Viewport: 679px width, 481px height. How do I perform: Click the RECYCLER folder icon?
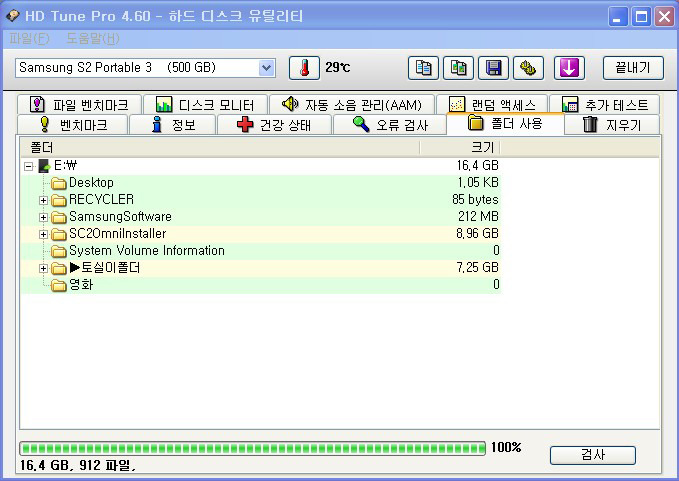tap(58, 200)
